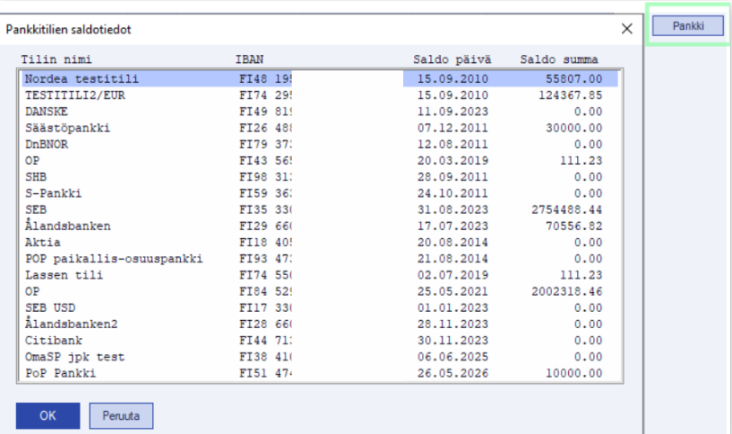Image resolution: width=732 pixels, height=434 pixels.
Task: Click the balance 30000.00
Action: click(x=574, y=128)
